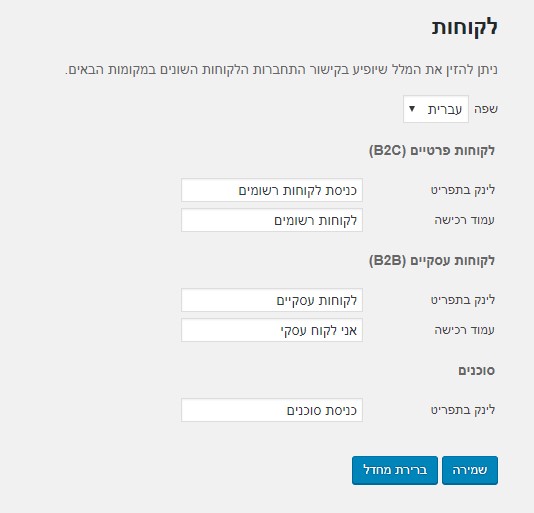Save settings with the שמירה button
This screenshot has height=513, width=534.
click(470, 470)
